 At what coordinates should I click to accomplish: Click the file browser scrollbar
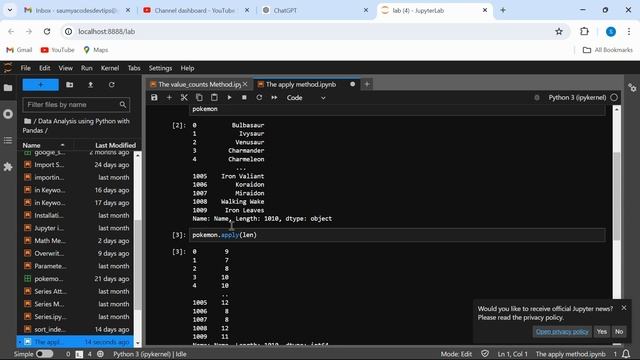(138, 265)
